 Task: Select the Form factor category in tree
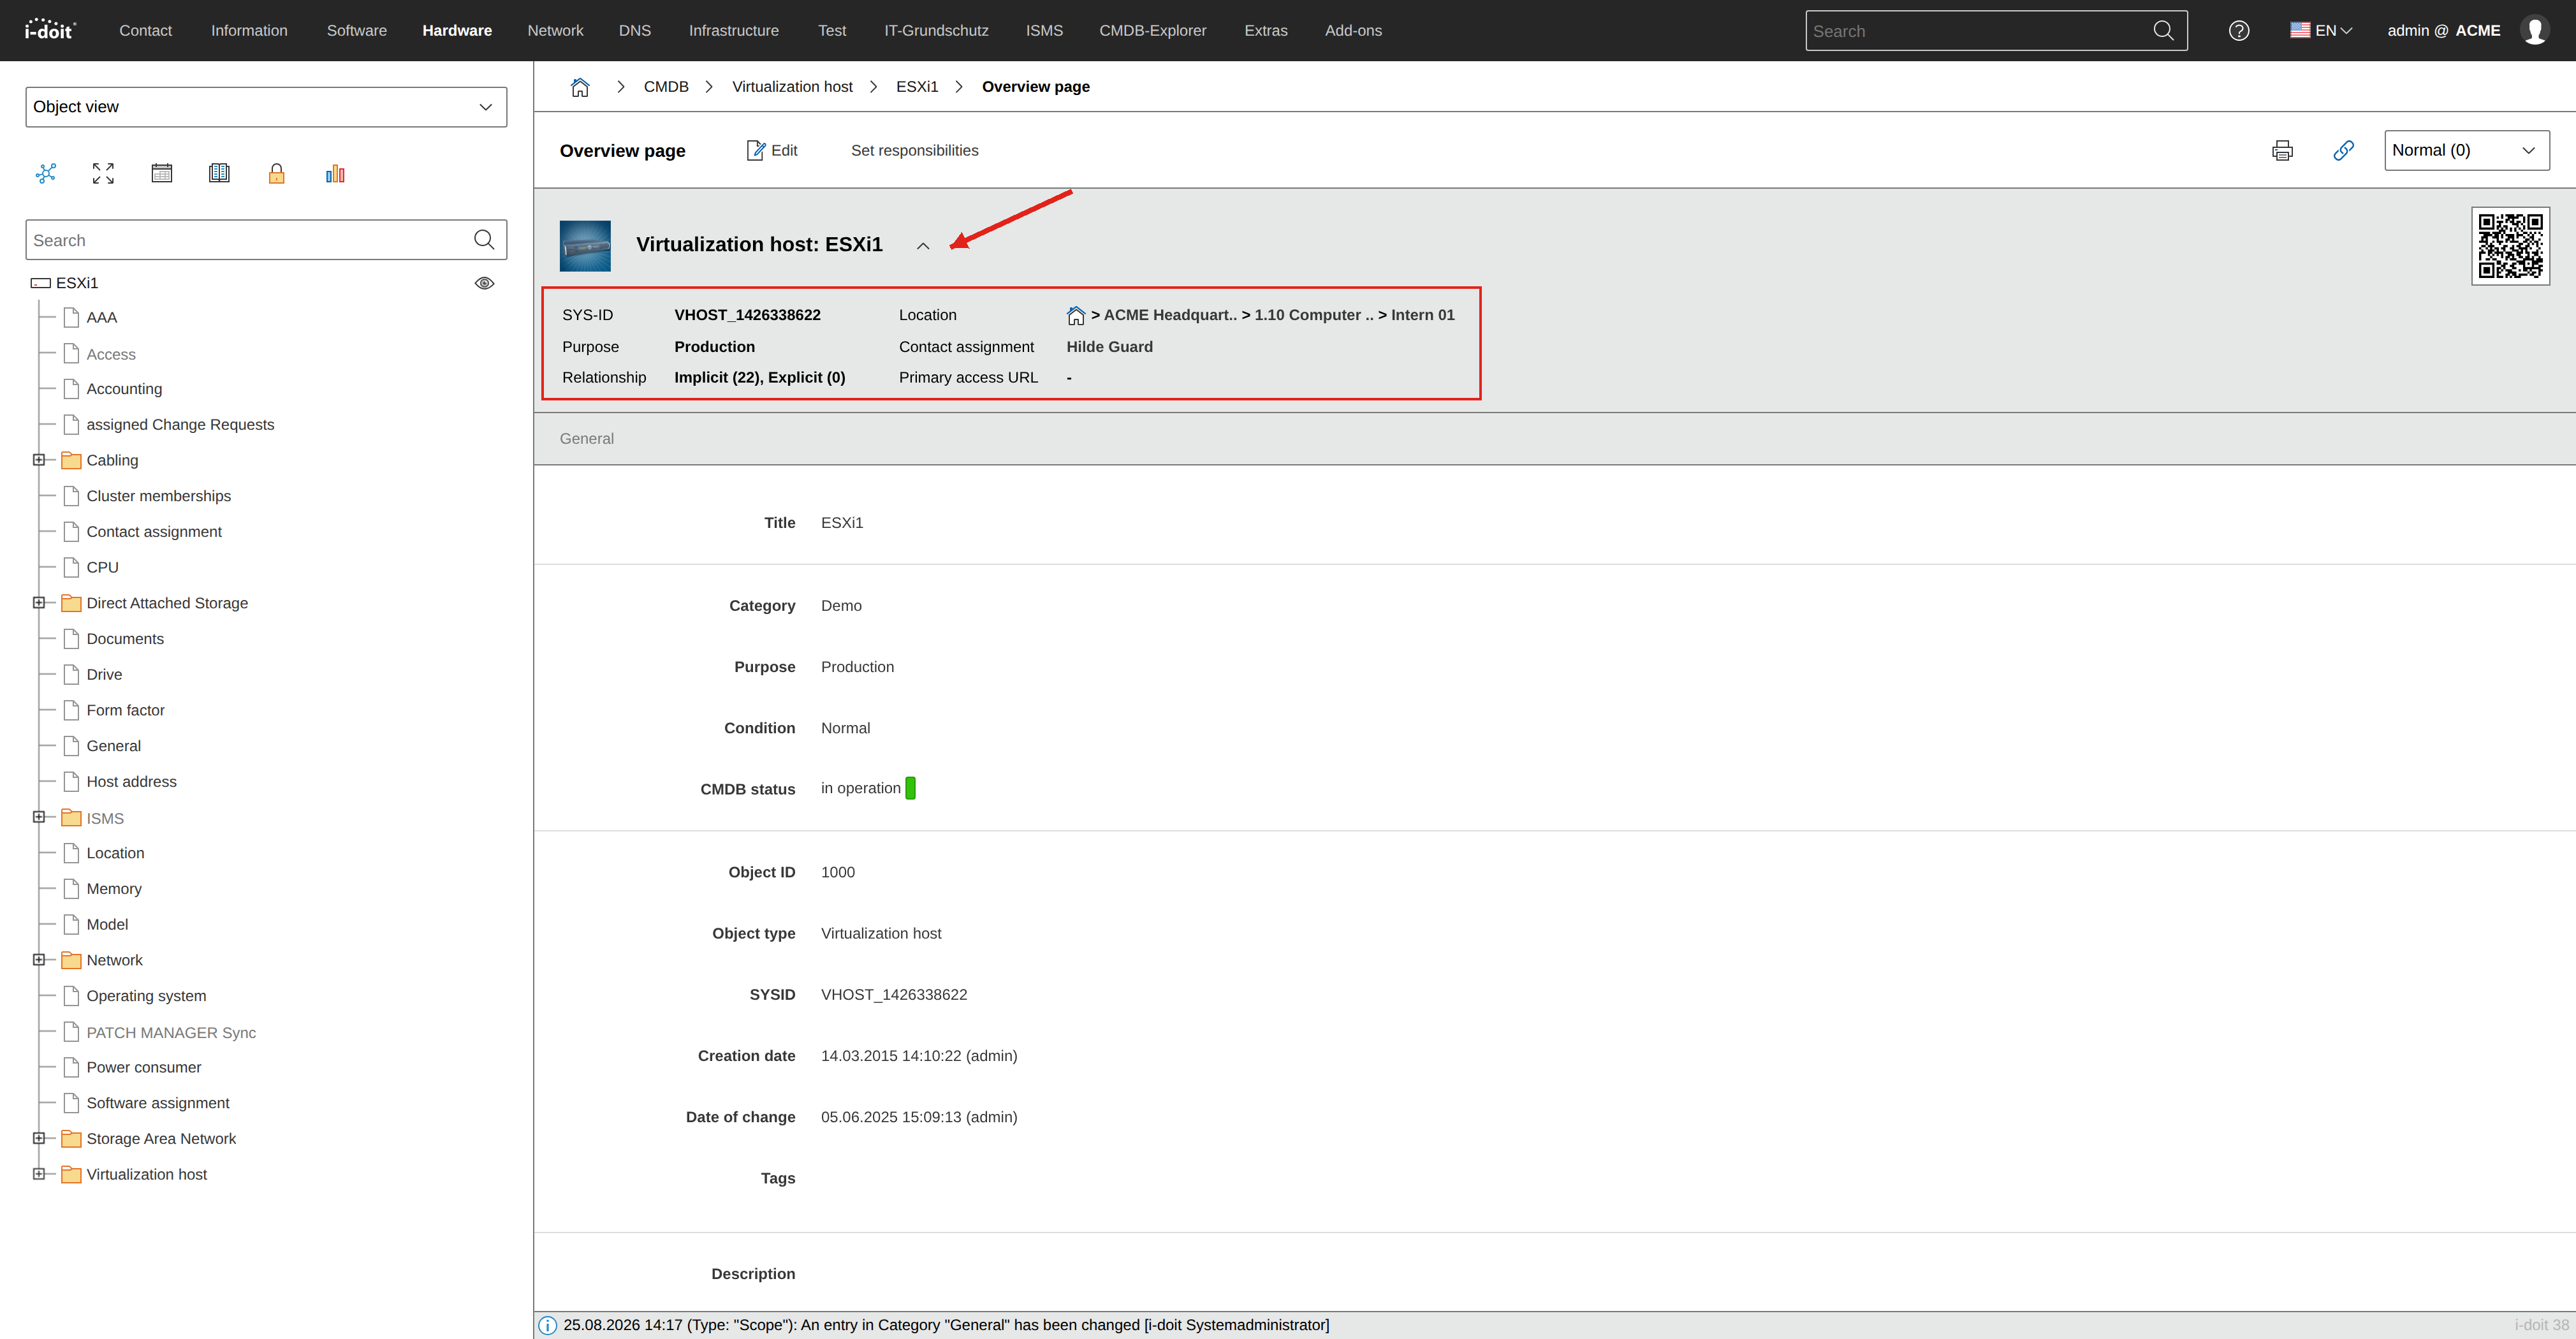click(125, 711)
